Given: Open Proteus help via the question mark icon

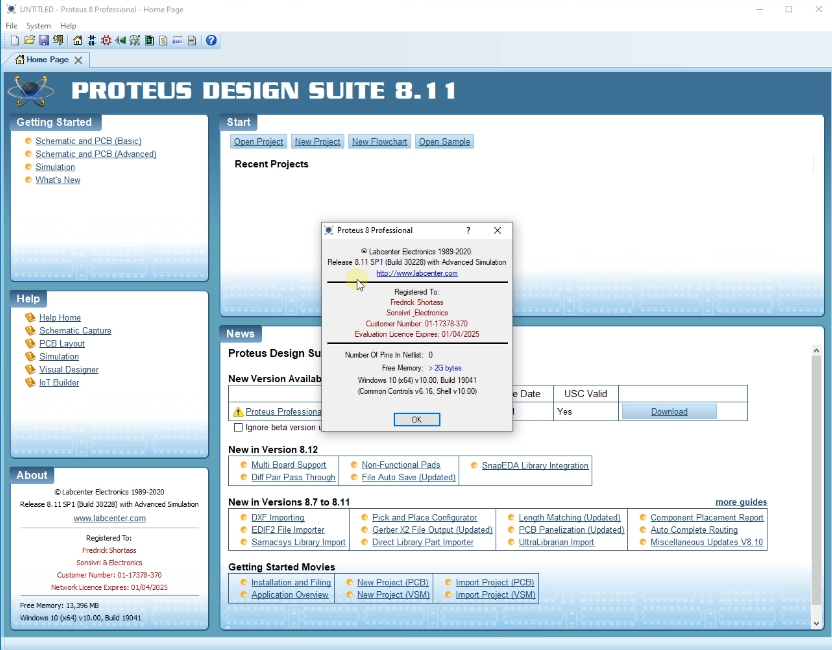Looking at the screenshot, I should pyautogui.click(x=210, y=41).
